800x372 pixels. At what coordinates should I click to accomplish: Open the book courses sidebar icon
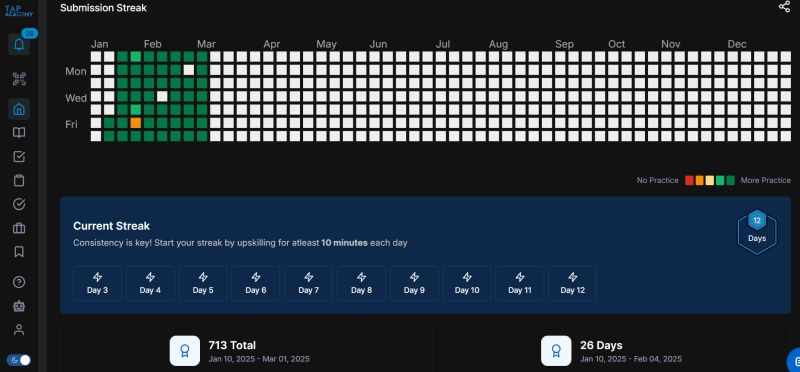click(x=19, y=133)
